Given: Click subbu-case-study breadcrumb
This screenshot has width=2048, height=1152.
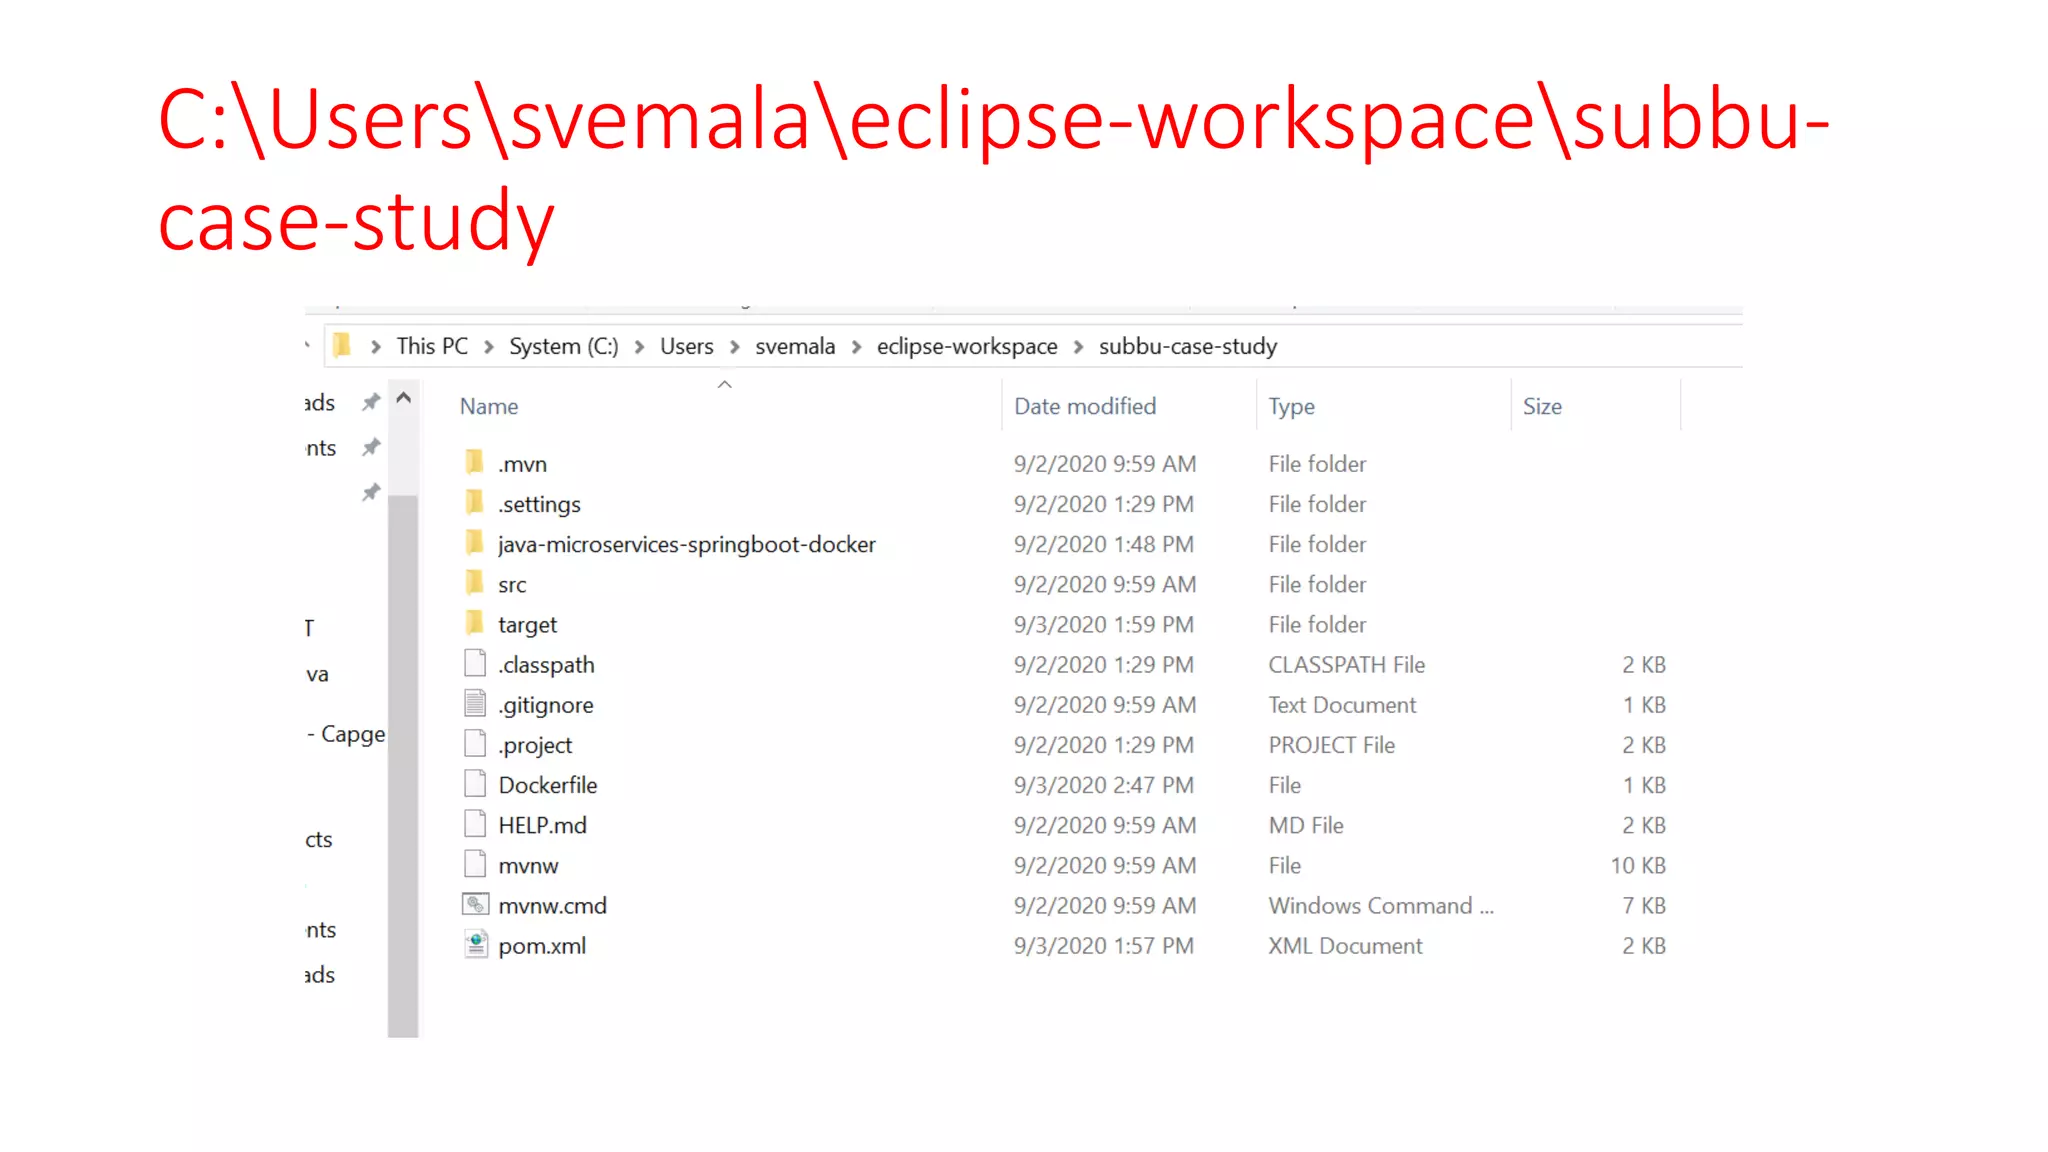Looking at the screenshot, I should [1188, 346].
